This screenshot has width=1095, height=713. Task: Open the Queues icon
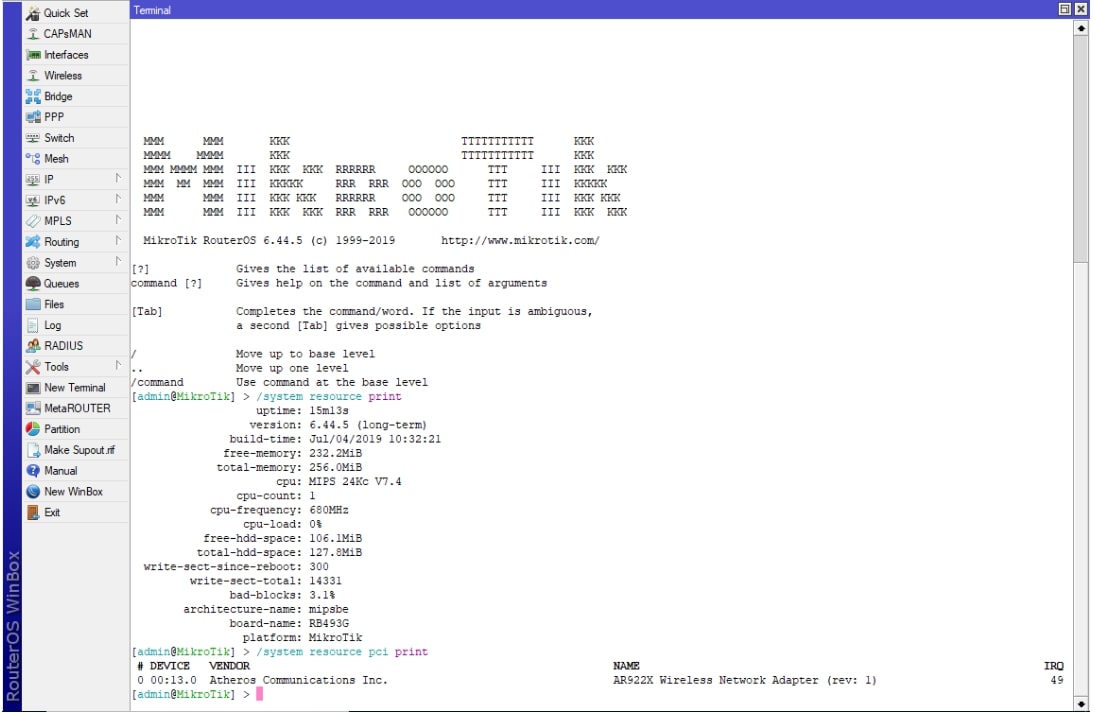point(33,284)
